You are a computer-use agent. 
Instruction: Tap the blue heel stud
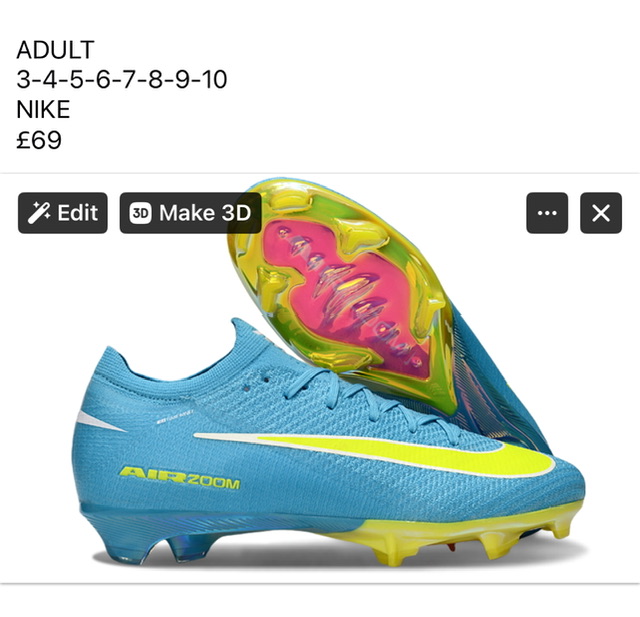point(190,548)
